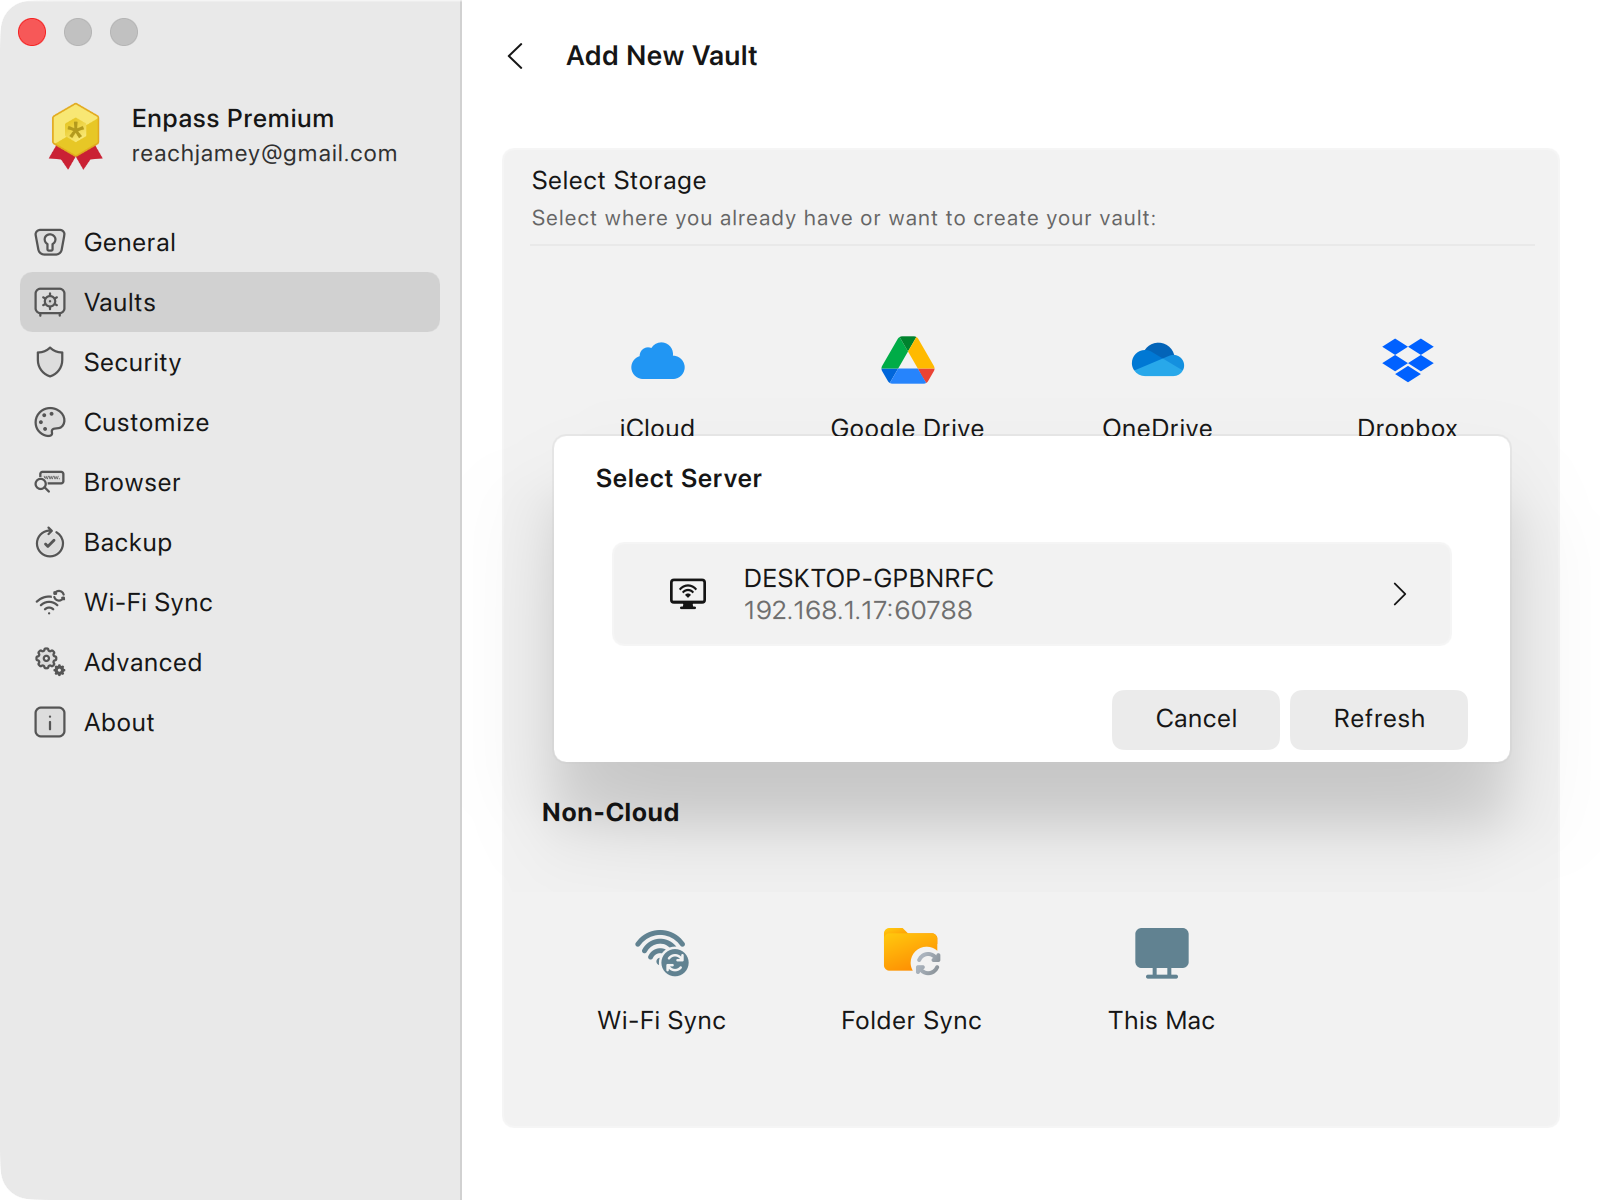Click the General lock icon in sidebar
Viewport: 1600px width, 1200px height.
[x=50, y=242]
